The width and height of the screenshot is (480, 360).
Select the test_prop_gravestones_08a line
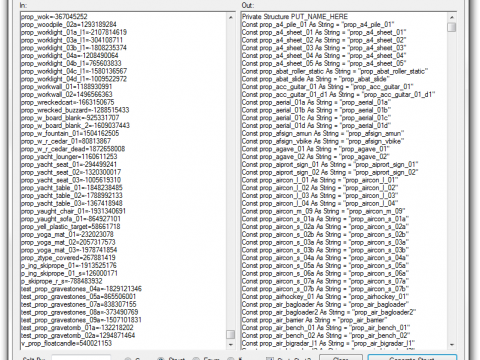coord(79,312)
